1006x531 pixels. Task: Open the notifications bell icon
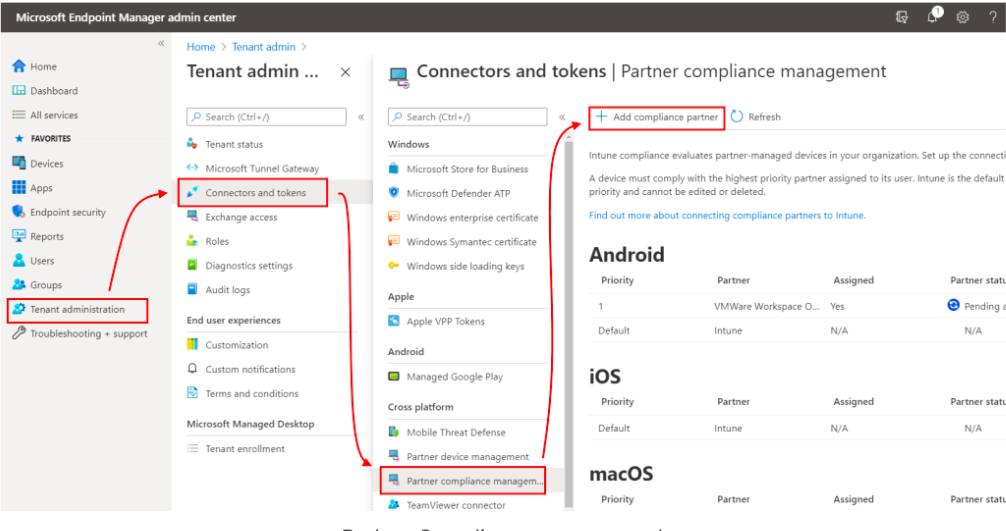coord(933,16)
